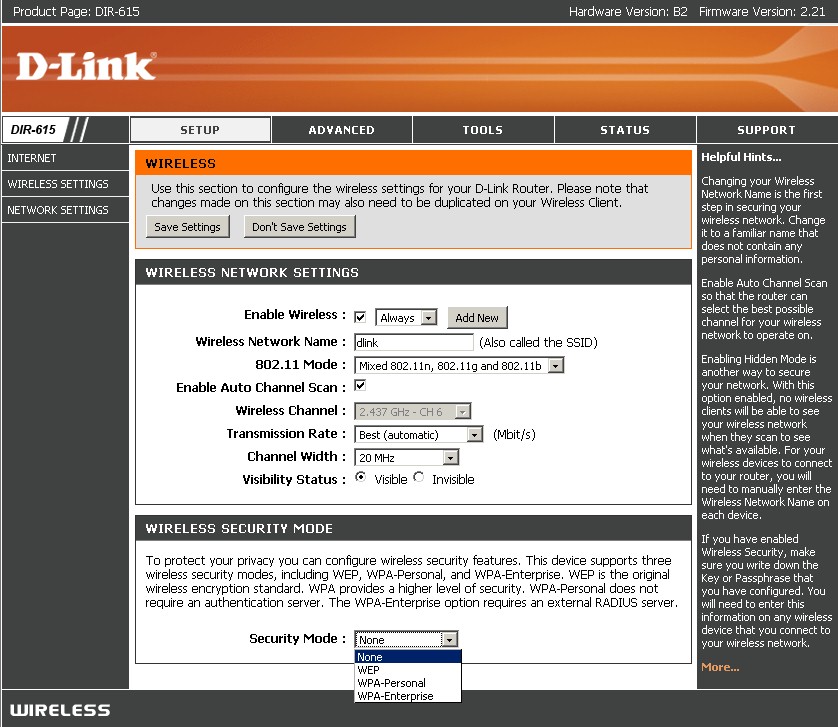Image resolution: width=838 pixels, height=727 pixels.
Task: Open NETWORK SETTINGS in sidebar
Action: coord(65,210)
